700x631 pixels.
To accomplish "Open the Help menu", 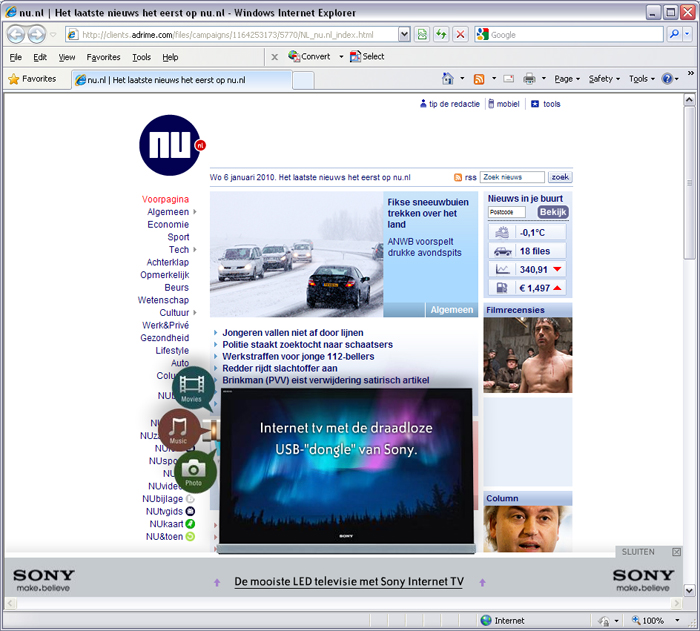I will click(x=170, y=57).
